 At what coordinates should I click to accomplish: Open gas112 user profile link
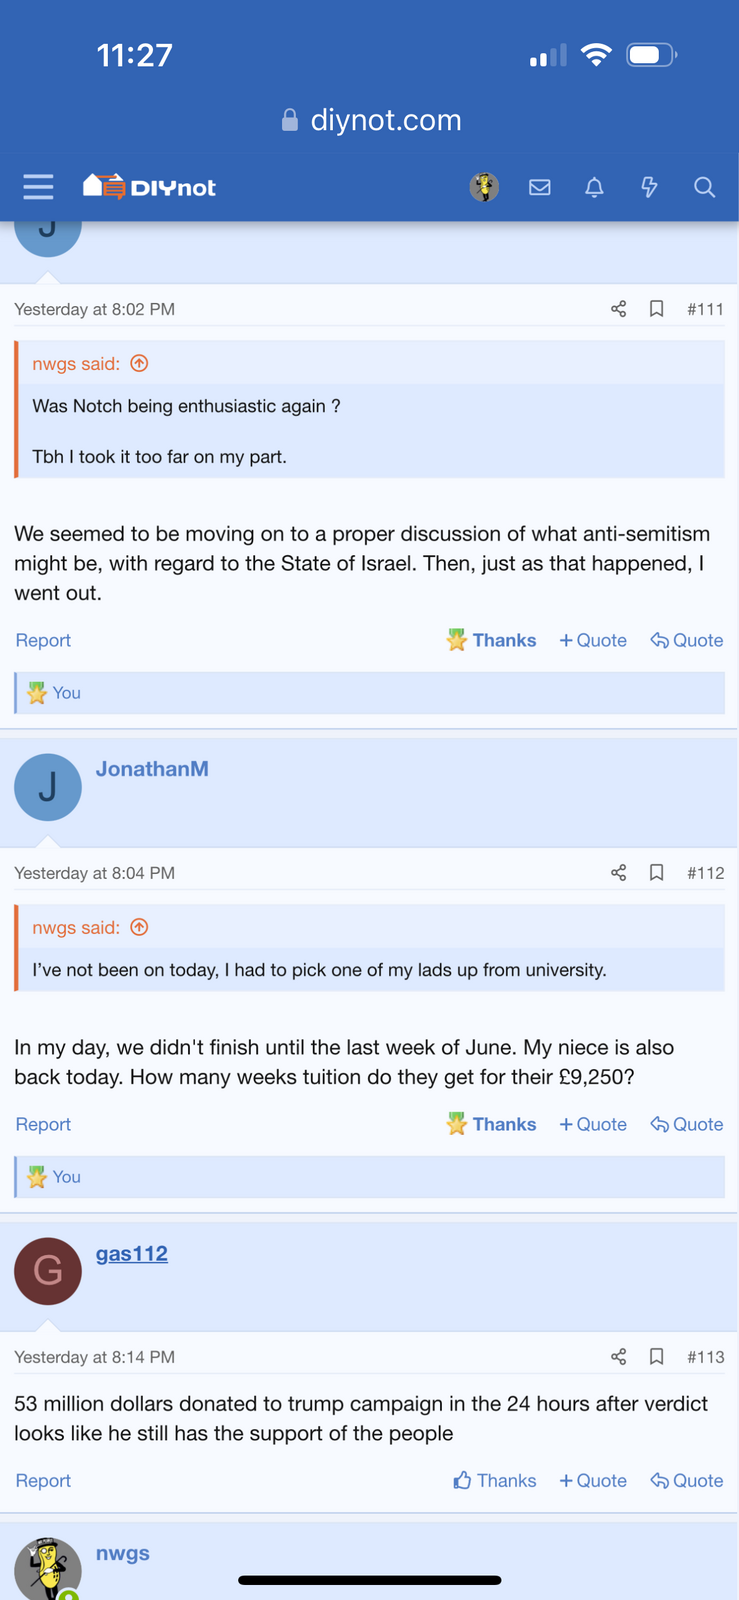coord(132,1254)
